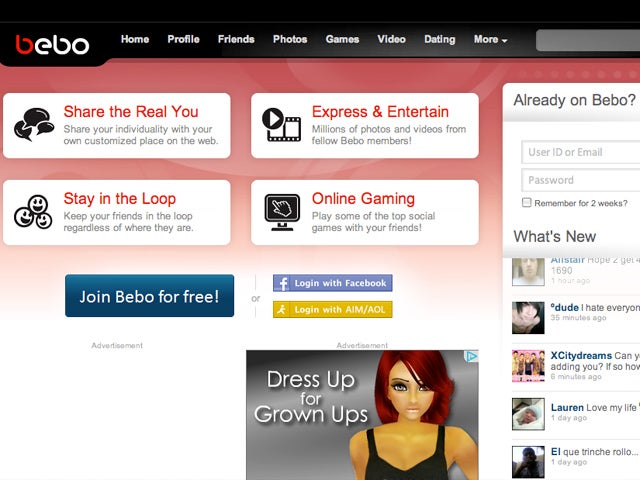Viewport: 640px width, 480px height.
Task: Open the Home menu item
Action: pyautogui.click(x=135, y=39)
